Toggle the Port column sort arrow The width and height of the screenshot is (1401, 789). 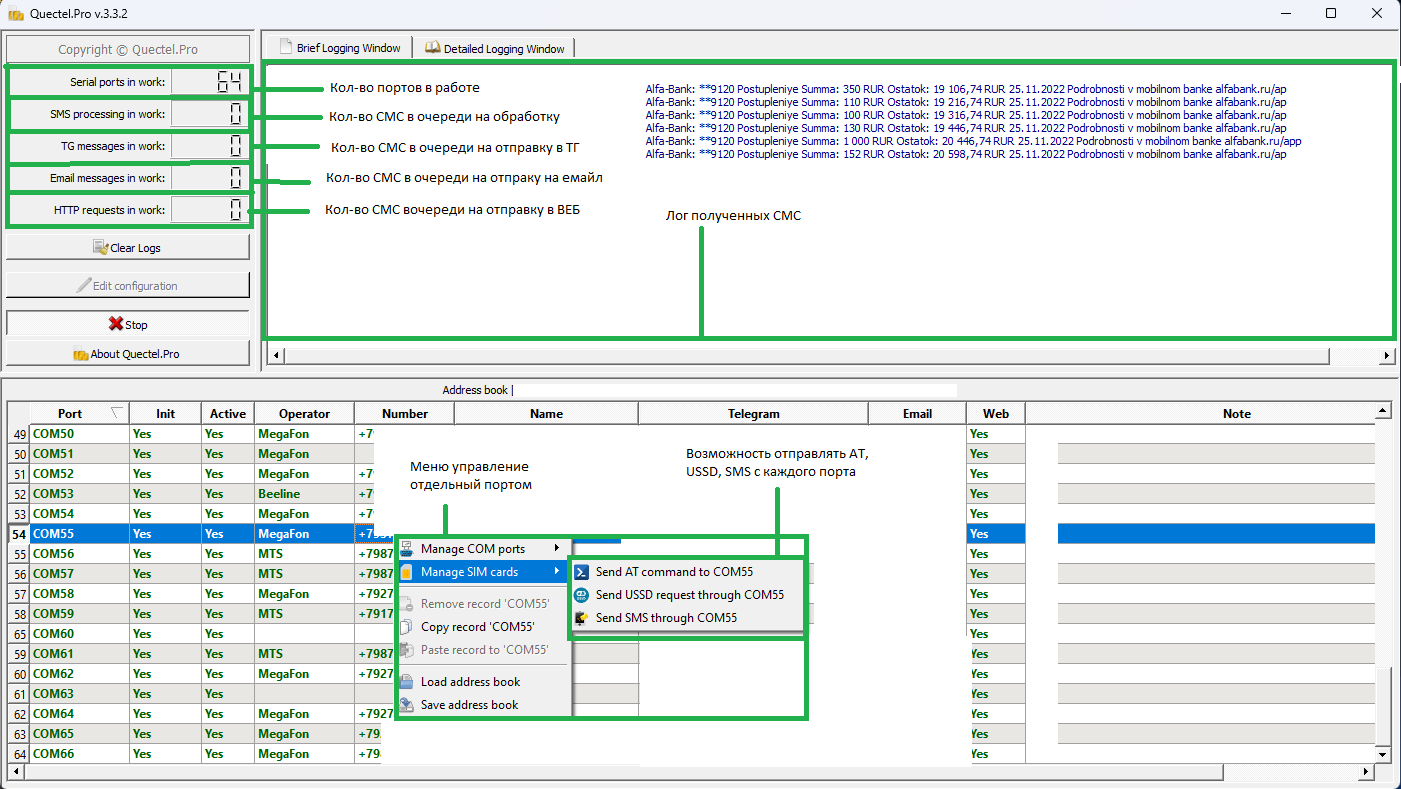click(117, 413)
